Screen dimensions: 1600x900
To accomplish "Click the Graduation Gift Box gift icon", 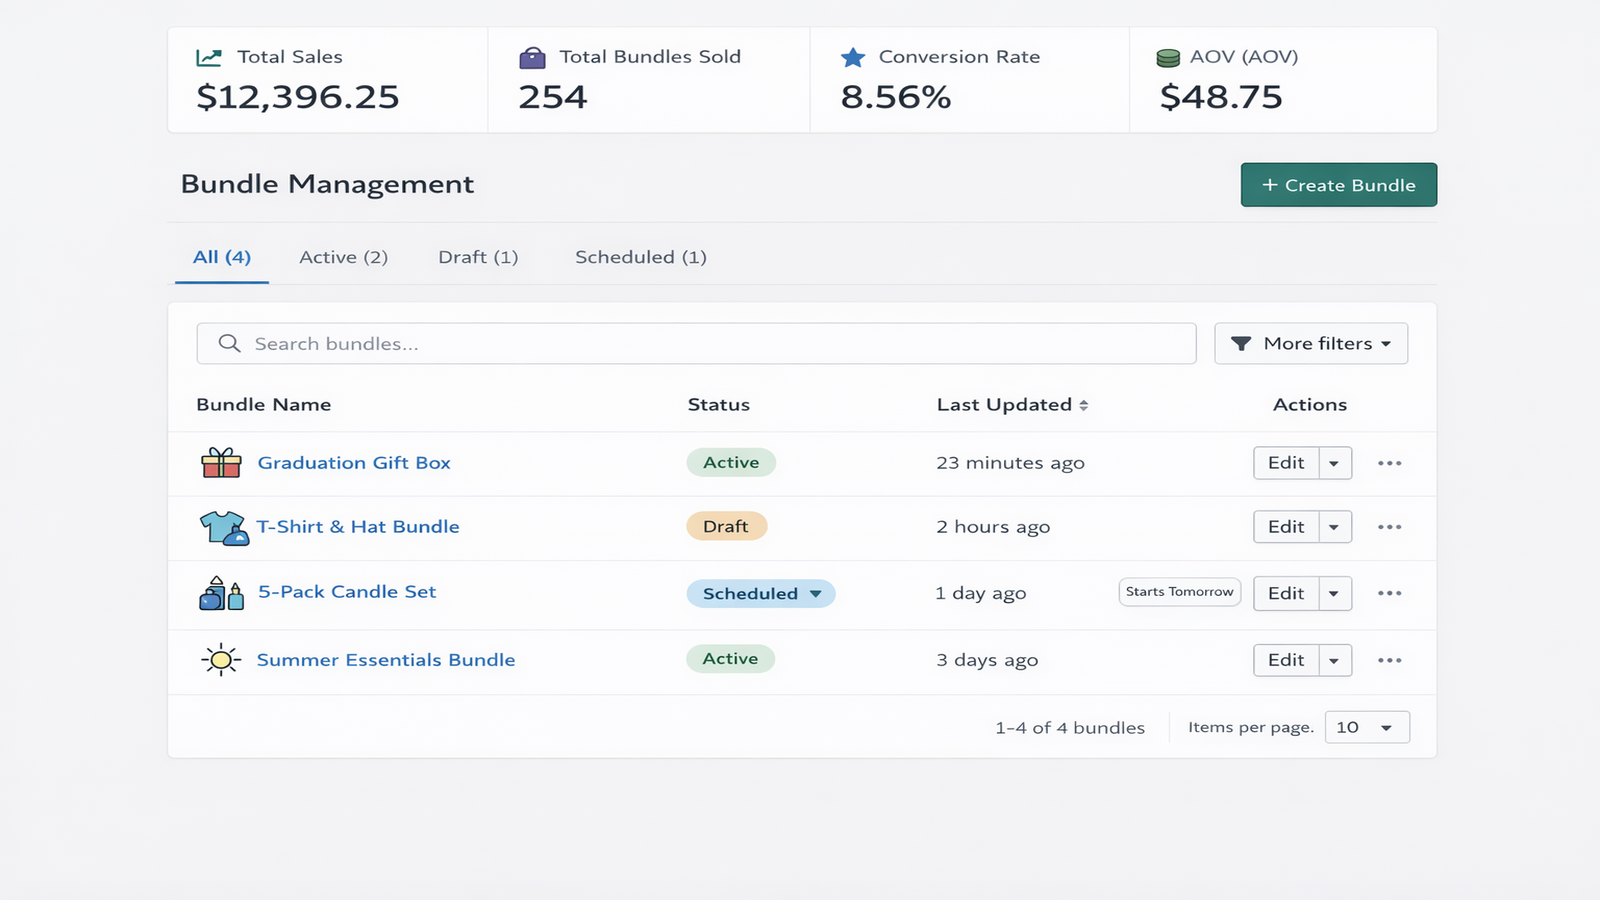I will click(x=221, y=462).
